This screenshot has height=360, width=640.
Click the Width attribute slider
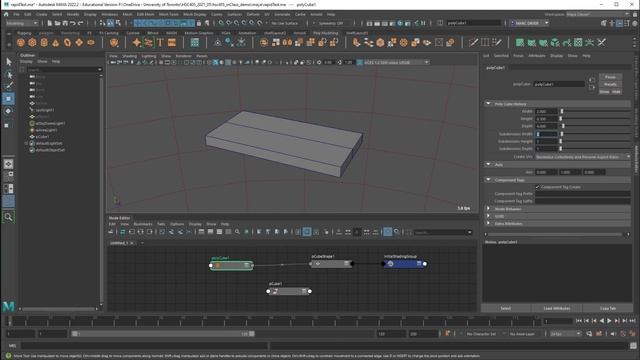pyautogui.click(x=596, y=111)
